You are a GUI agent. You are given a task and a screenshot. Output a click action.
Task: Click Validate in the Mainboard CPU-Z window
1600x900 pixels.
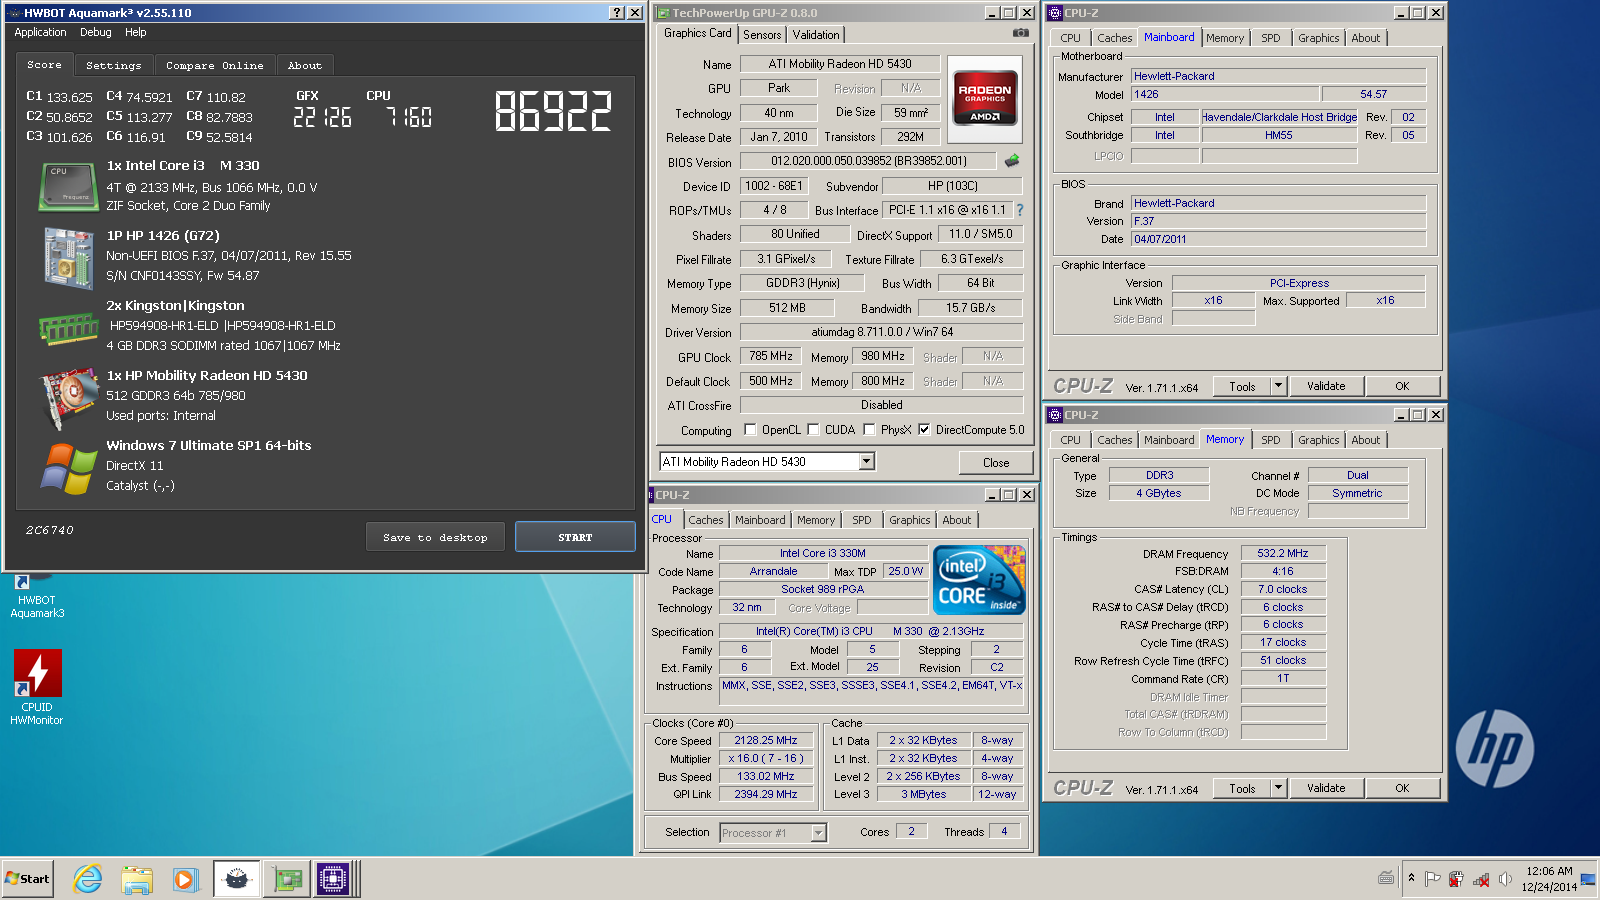click(x=1326, y=386)
